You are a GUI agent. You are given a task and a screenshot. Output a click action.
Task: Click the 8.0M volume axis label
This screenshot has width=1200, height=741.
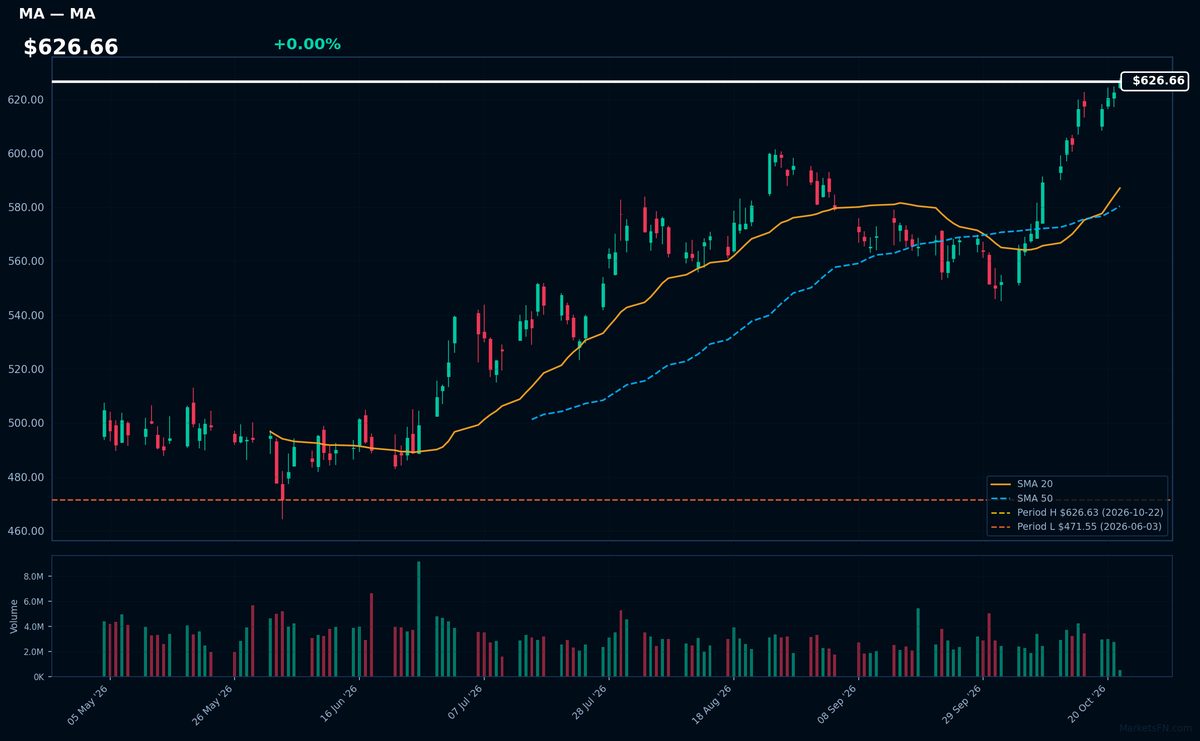(x=32, y=577)
